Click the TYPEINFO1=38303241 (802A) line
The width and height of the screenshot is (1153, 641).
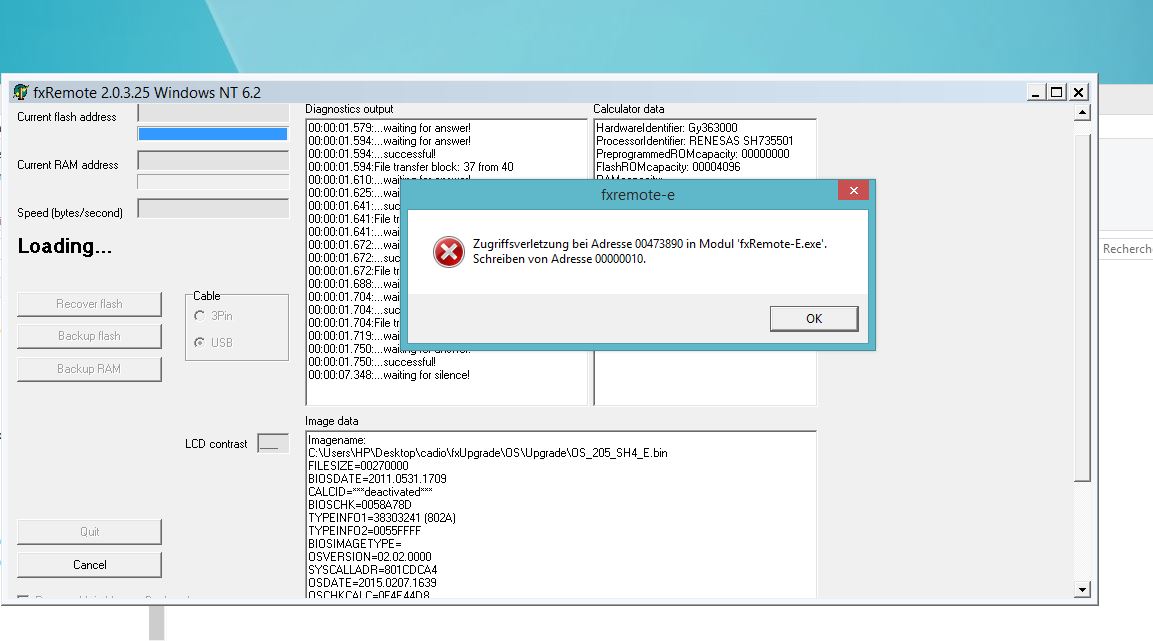click(x=382, y=518)
